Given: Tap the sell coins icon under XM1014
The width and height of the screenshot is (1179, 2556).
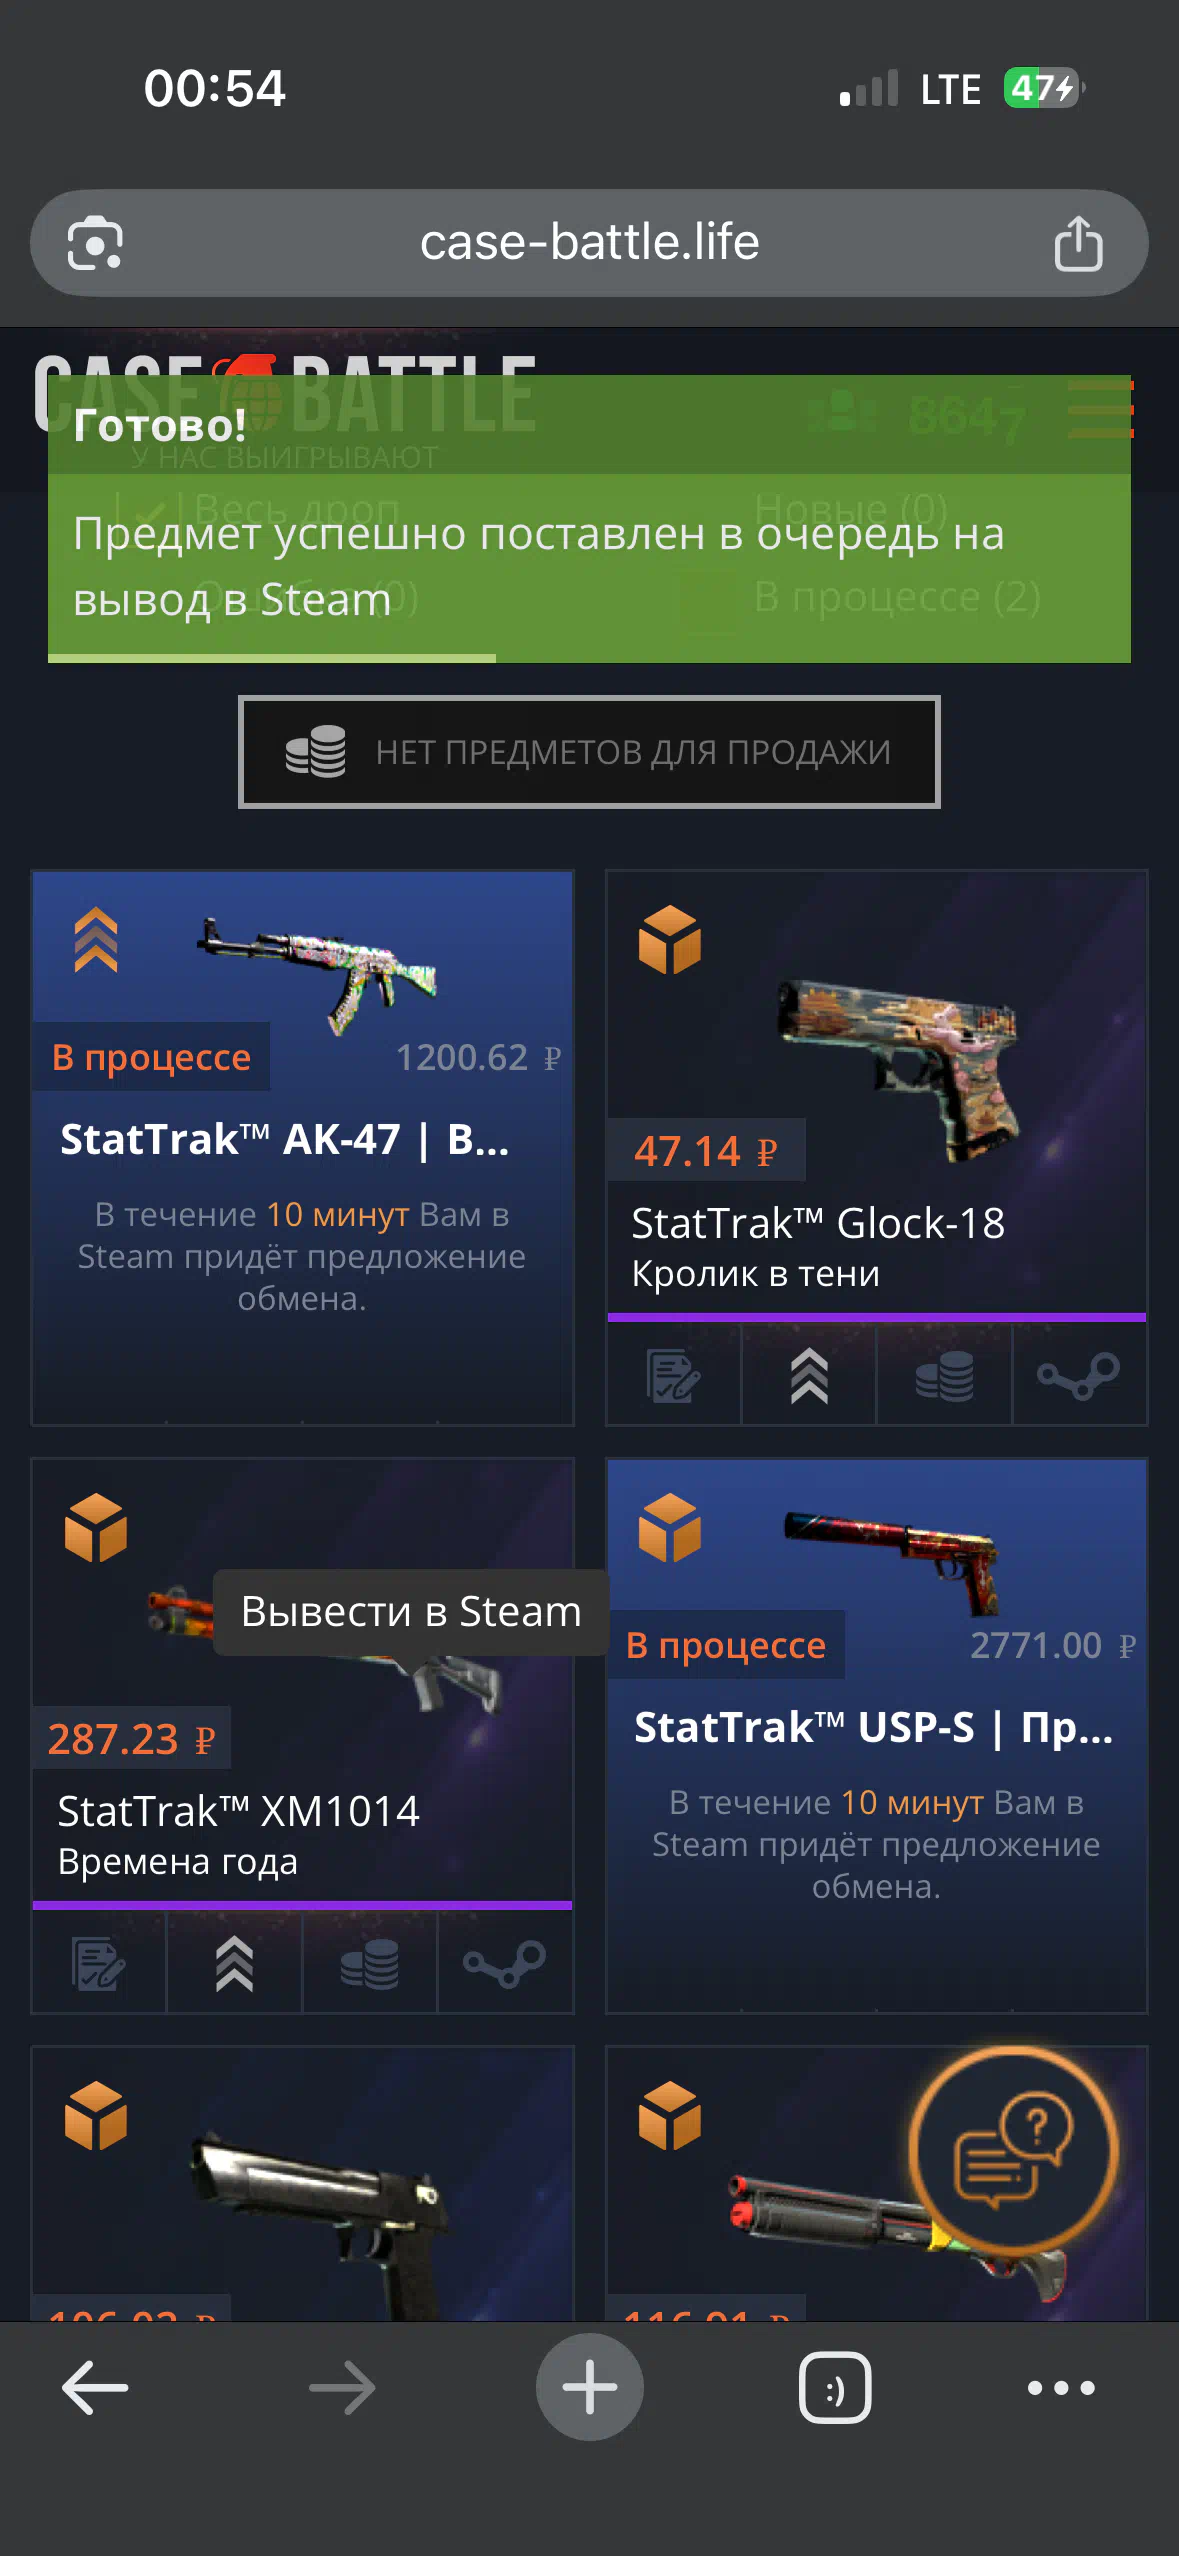Looking at the screenshot, I should [x=369, y=1964].
